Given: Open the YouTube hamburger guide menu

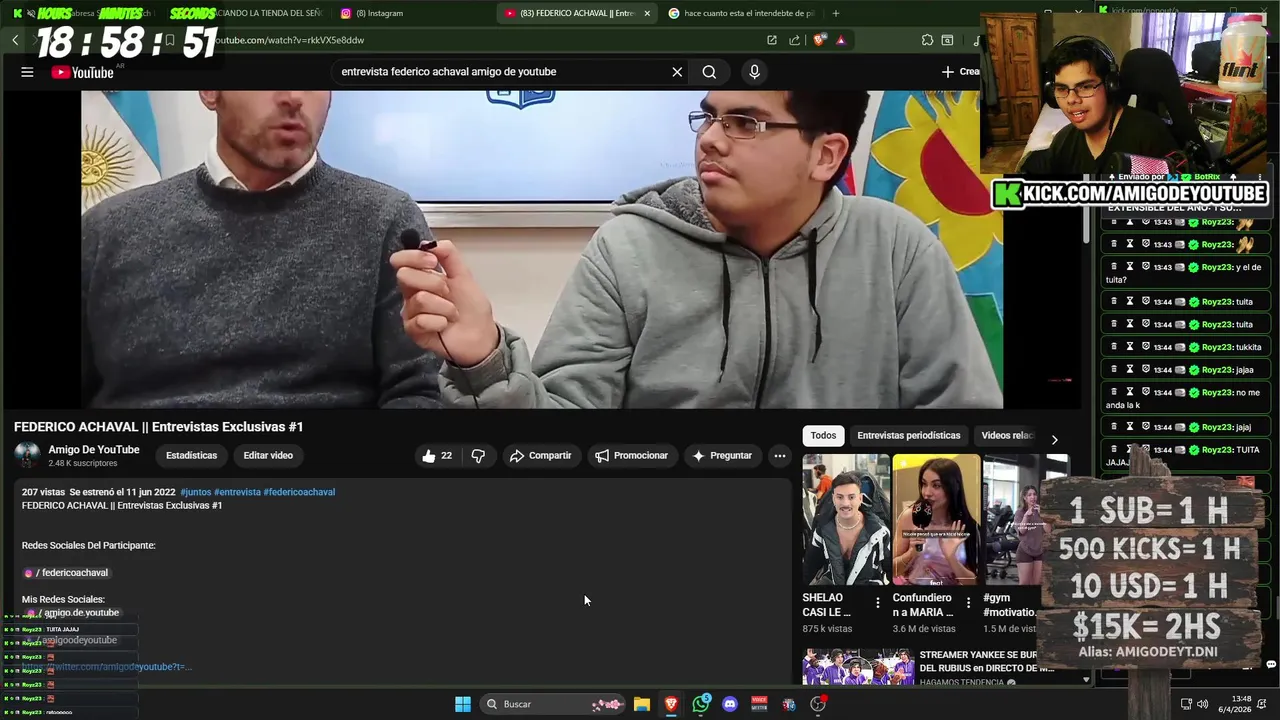Looking at the screenshot, I should 27,72.
